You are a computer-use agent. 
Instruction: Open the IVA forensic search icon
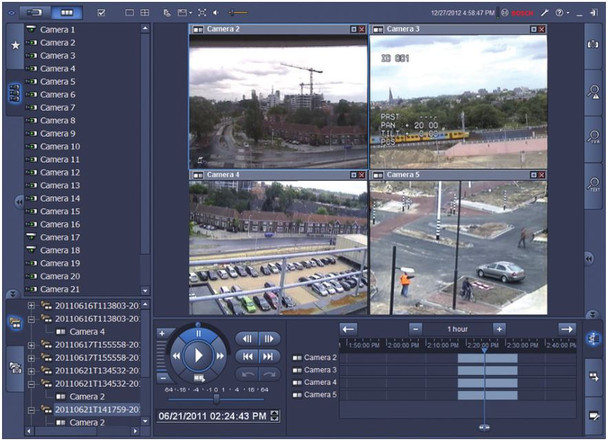pos(592,138)
